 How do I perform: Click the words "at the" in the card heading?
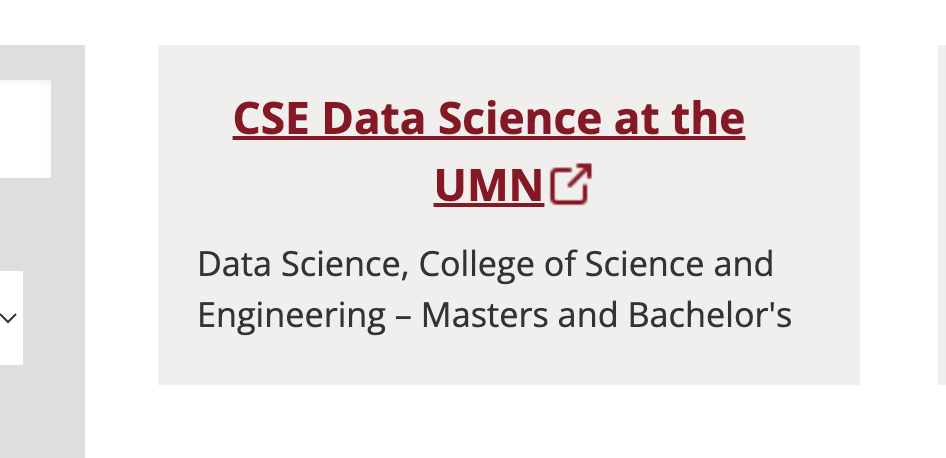[x=674, y=121]
